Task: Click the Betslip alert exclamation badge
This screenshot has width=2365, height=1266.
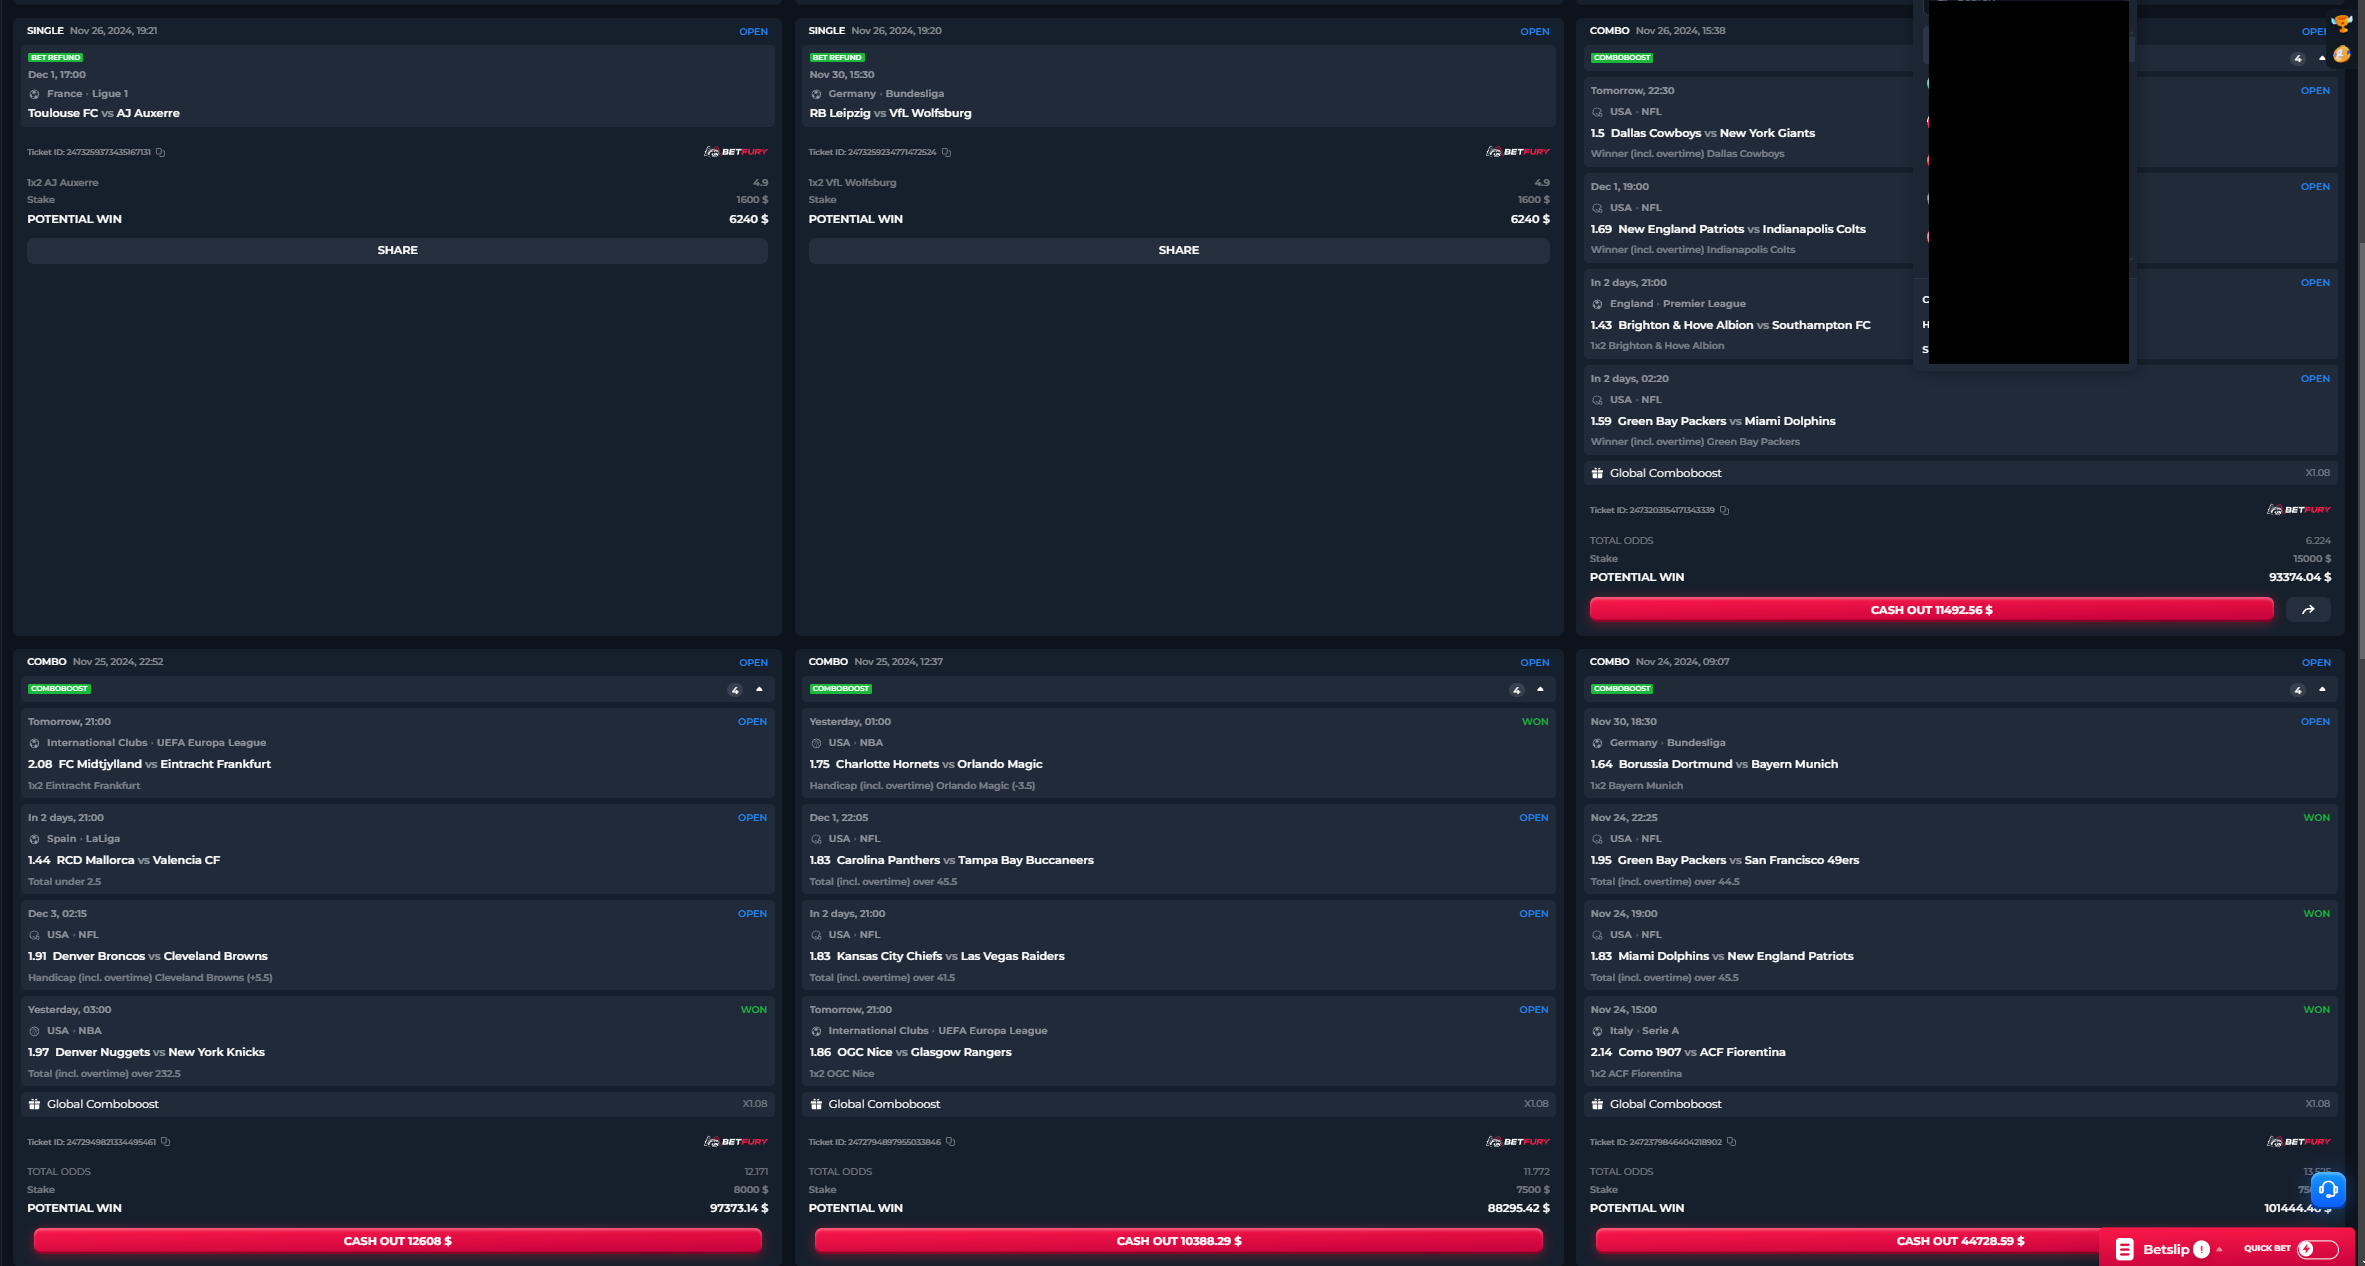Action: pyautogui.click(x=2201, y=1249)
